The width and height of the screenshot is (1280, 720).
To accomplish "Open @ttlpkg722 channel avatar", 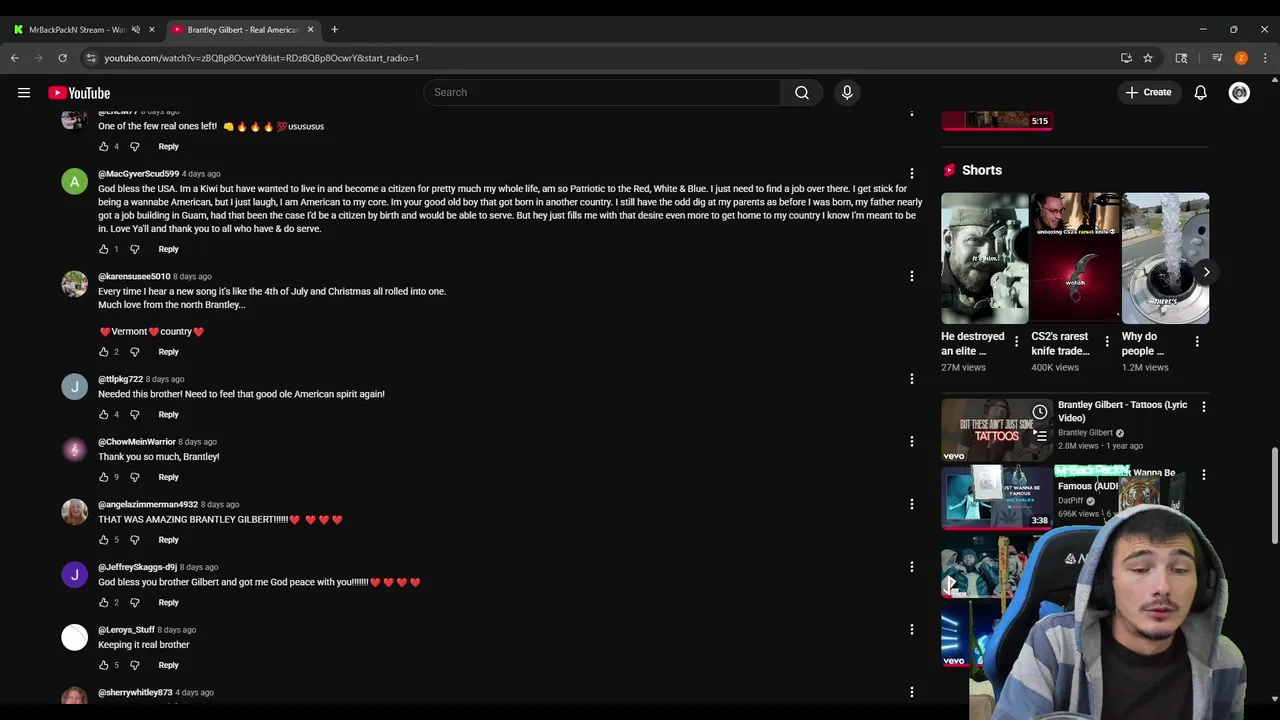I will coord(74,387).
